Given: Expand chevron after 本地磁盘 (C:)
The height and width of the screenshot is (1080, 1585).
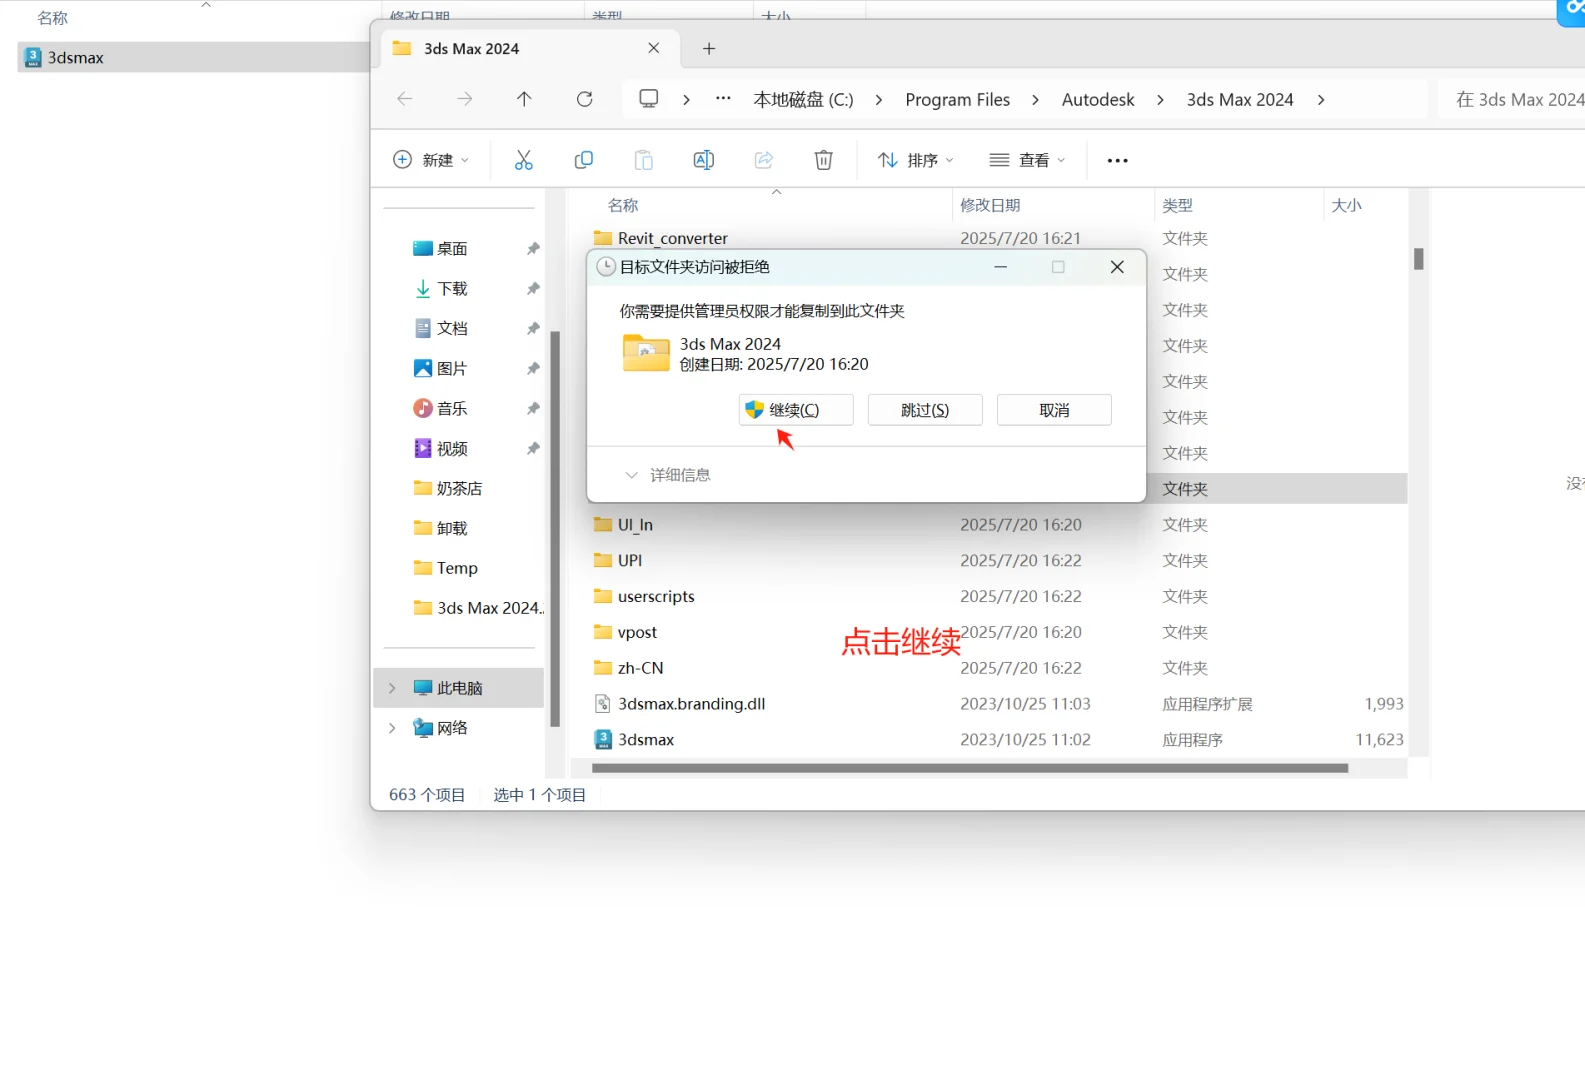Looking at the screenshot, I should (x=879, y=99).
